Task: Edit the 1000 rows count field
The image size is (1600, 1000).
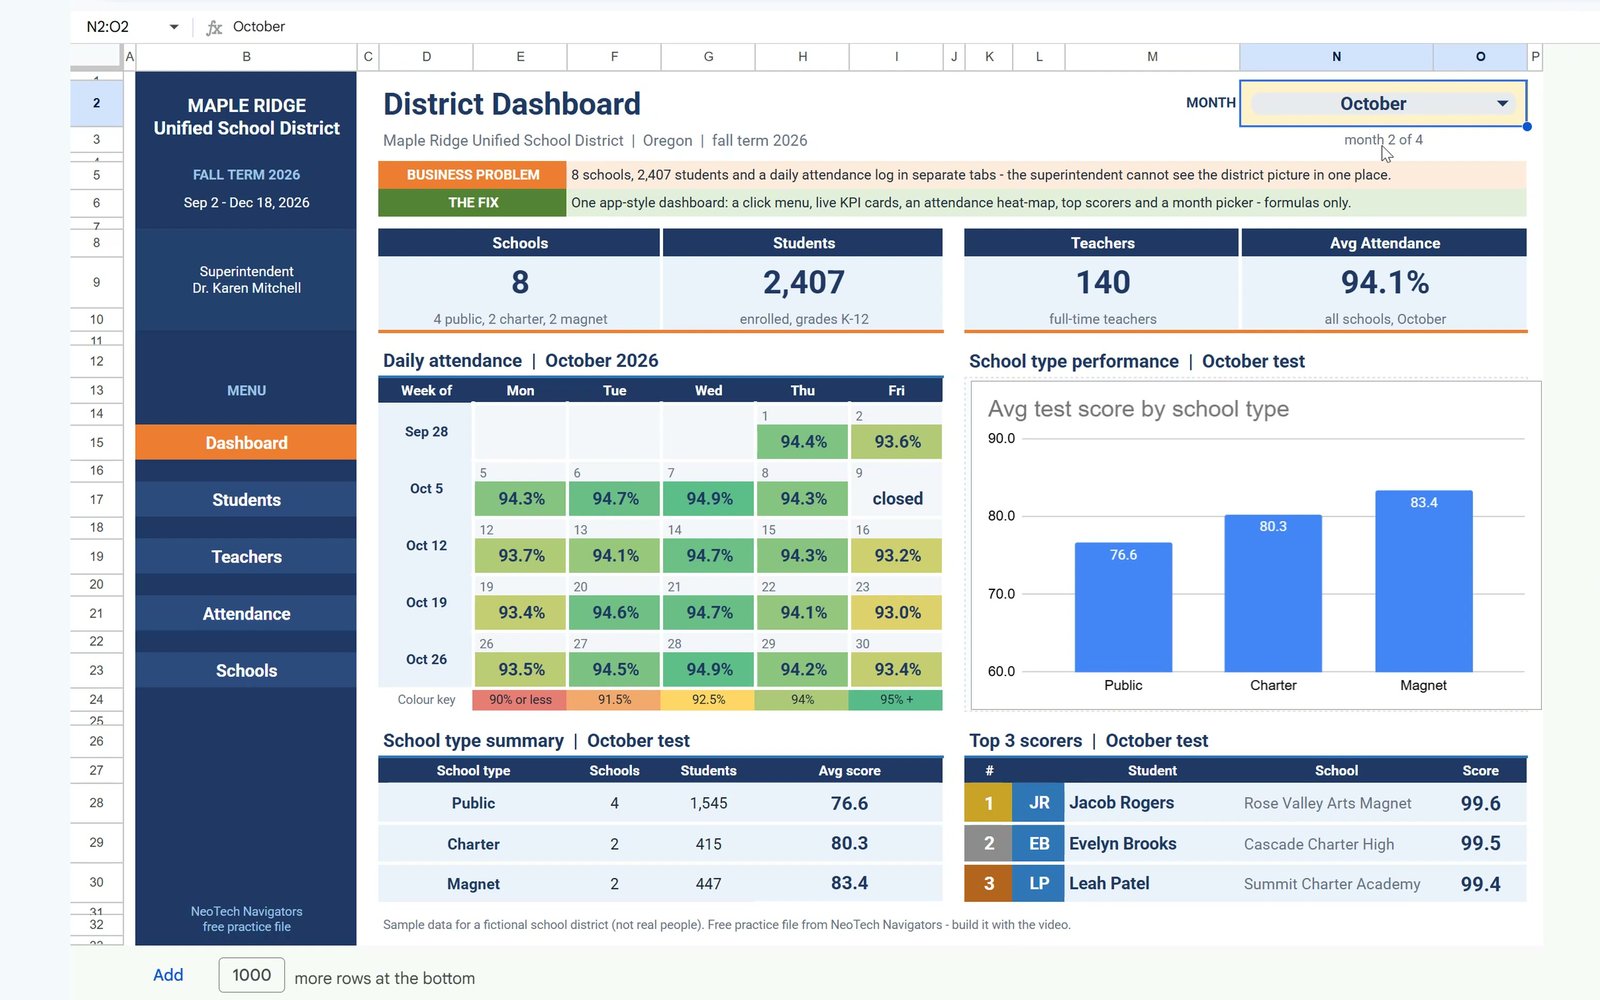Action: pyautogui.click(x=252, y=975)
